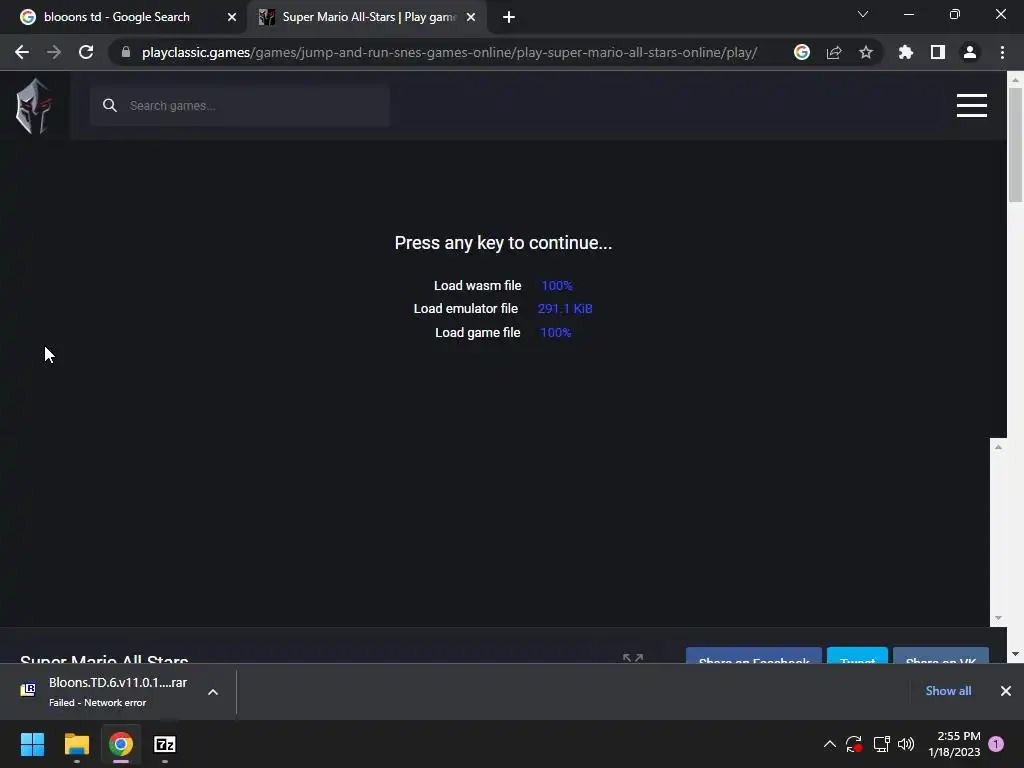Screen dimensions: 1024x768
Task: Reload the current page
Action: point(86,52)
